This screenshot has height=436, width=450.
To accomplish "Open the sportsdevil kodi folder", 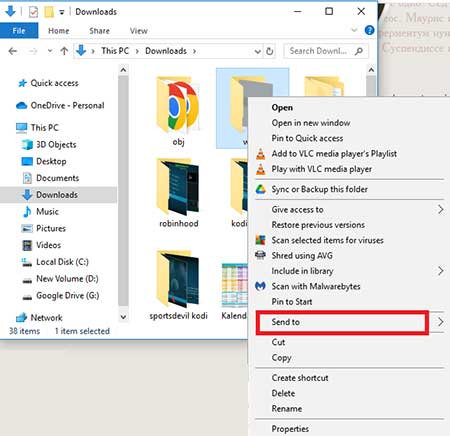I will click(x=178, y=285).
